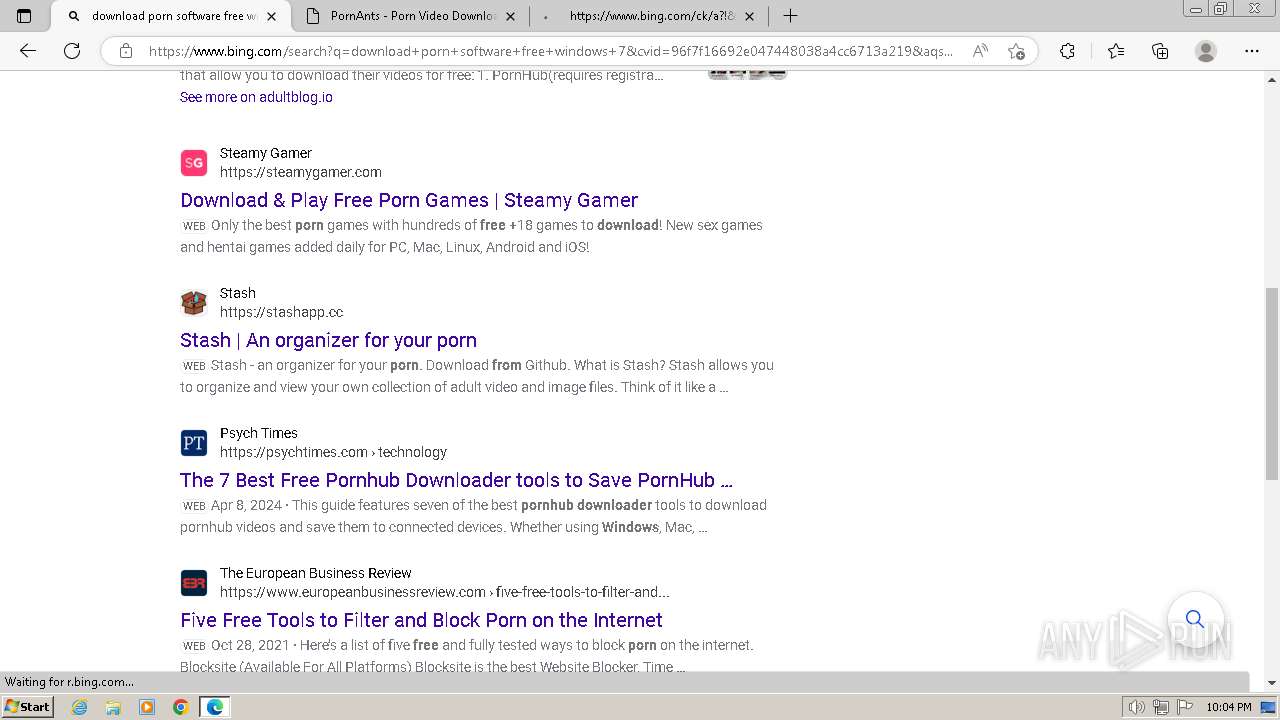Open media player taskbar icon
This screenshot has height=720, width=1280.
pos(147,707)
